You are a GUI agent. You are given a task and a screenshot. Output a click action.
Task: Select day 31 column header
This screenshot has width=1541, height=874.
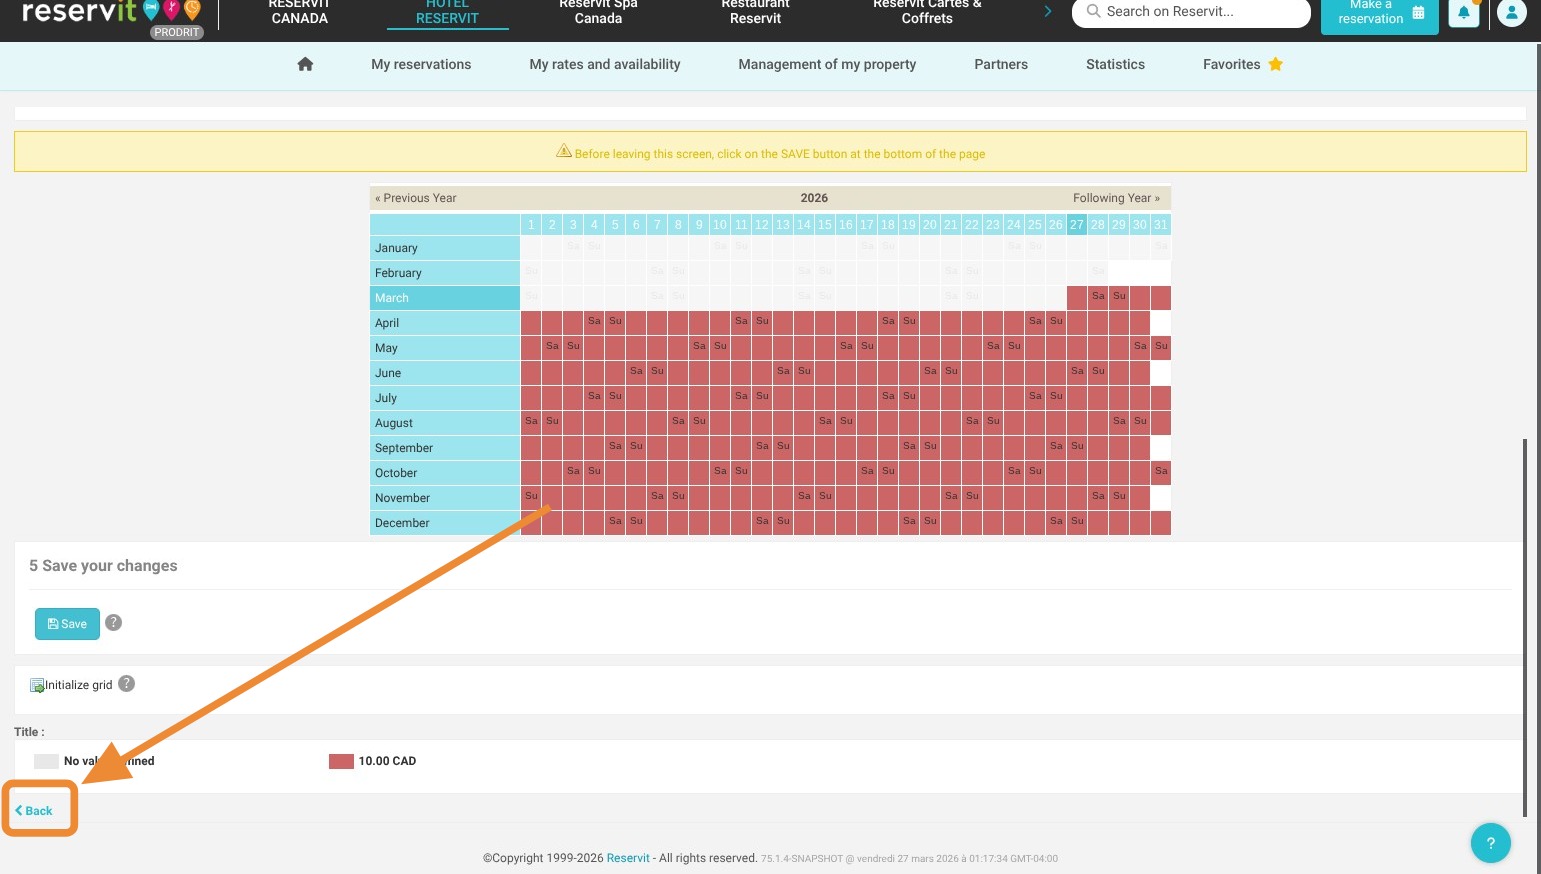pos(1160,225)
